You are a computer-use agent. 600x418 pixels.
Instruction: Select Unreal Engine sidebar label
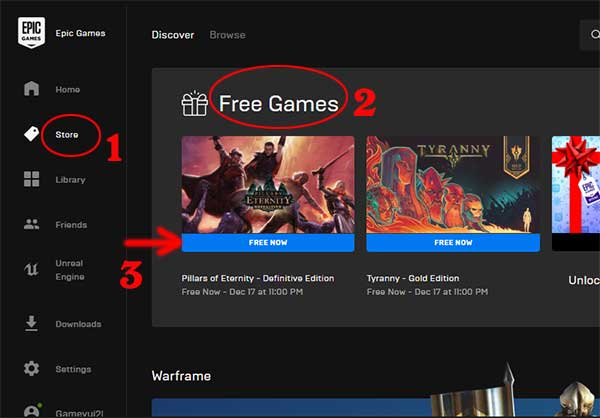70,270
